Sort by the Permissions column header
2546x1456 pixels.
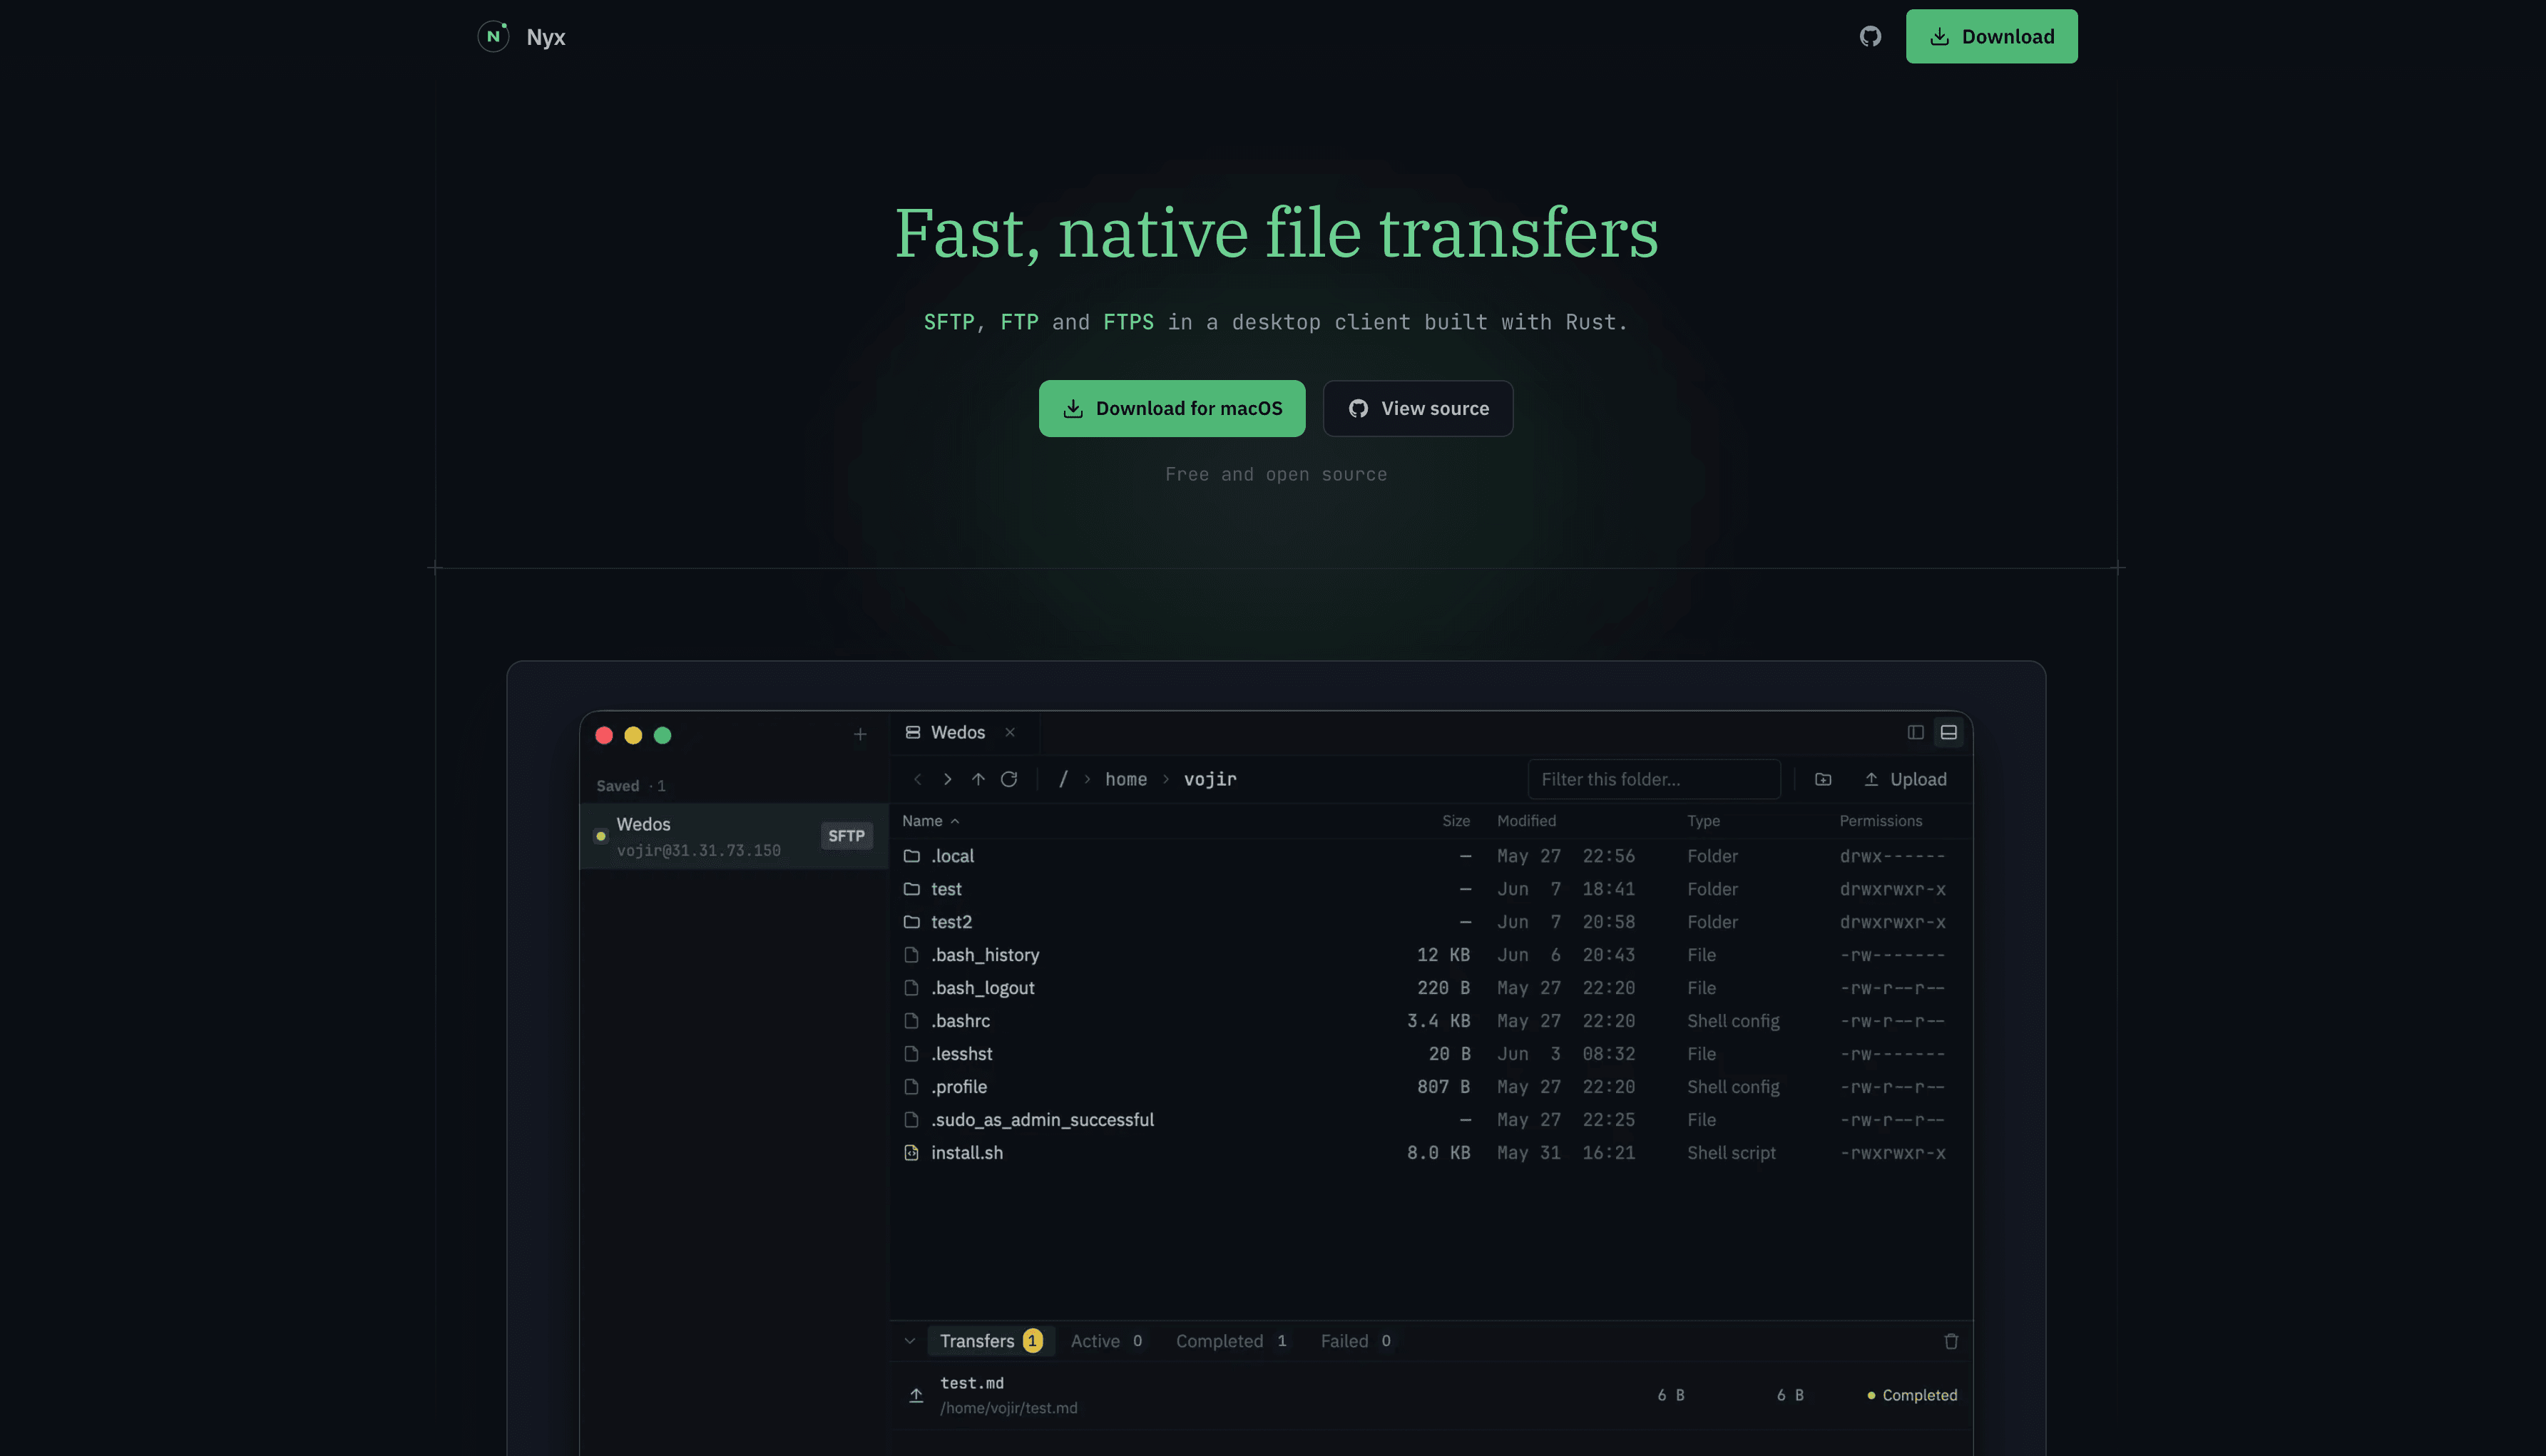click(x=1880, y=821)
